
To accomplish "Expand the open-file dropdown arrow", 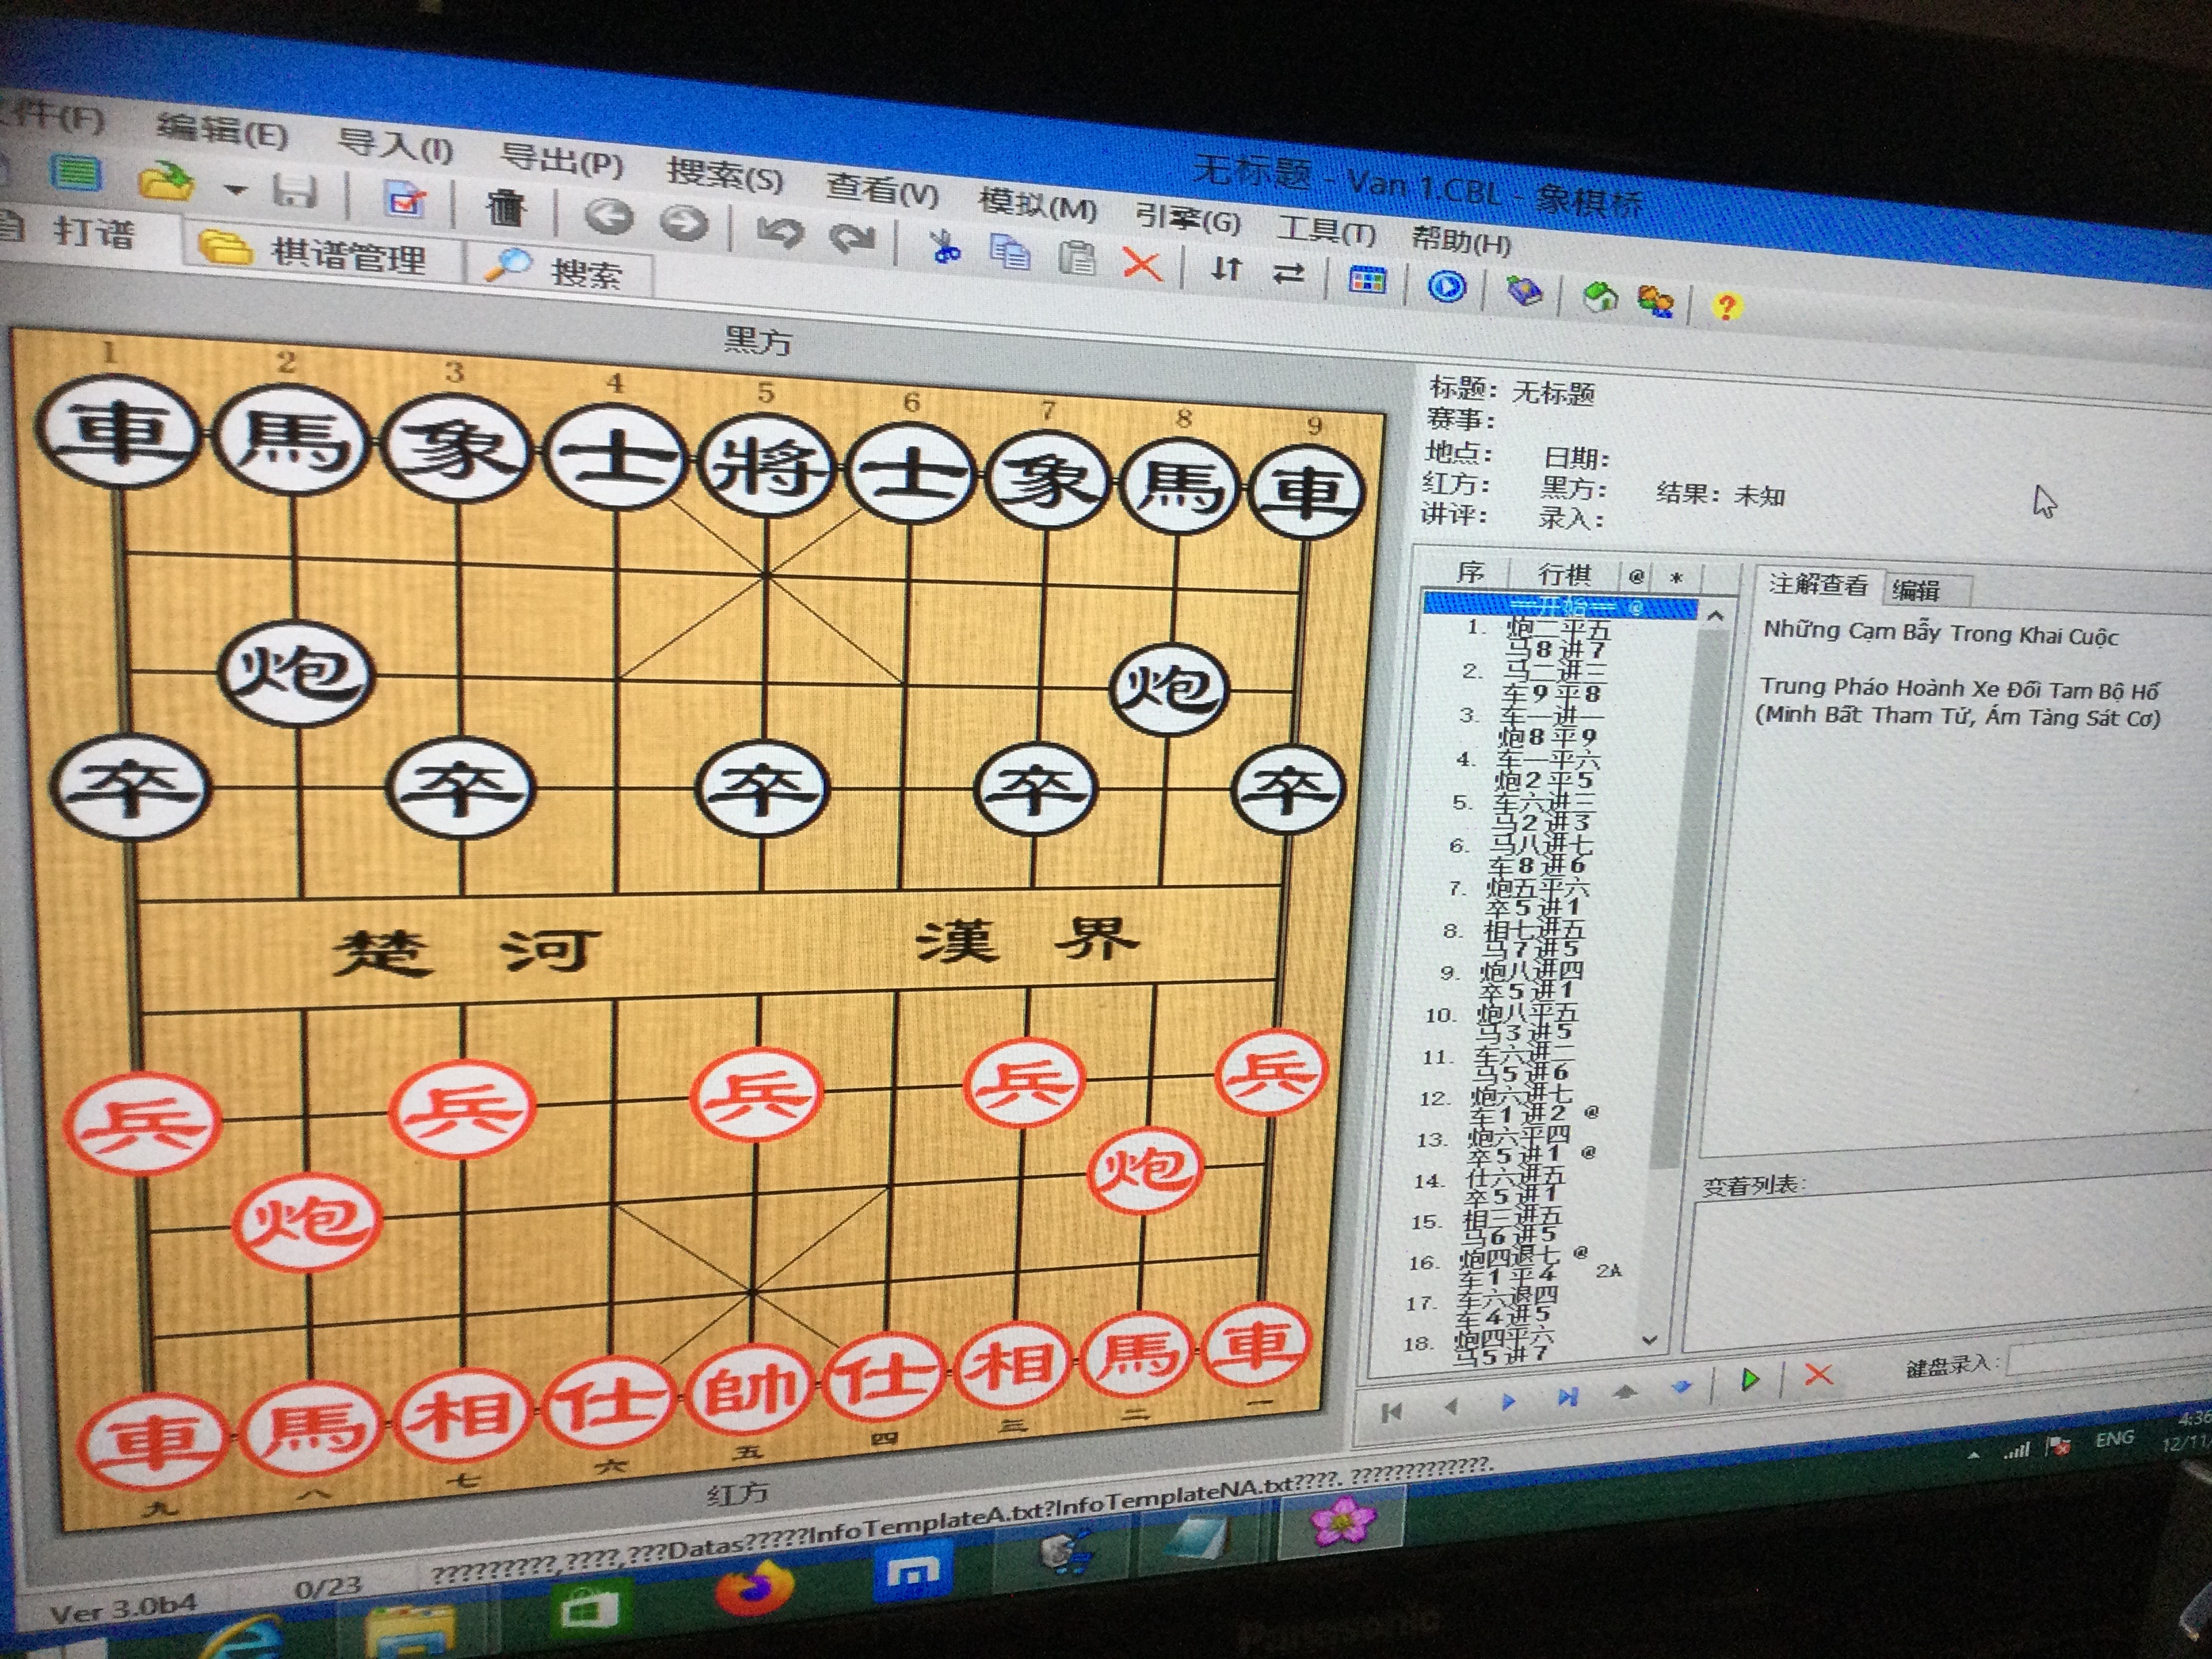I will (235, 188).
